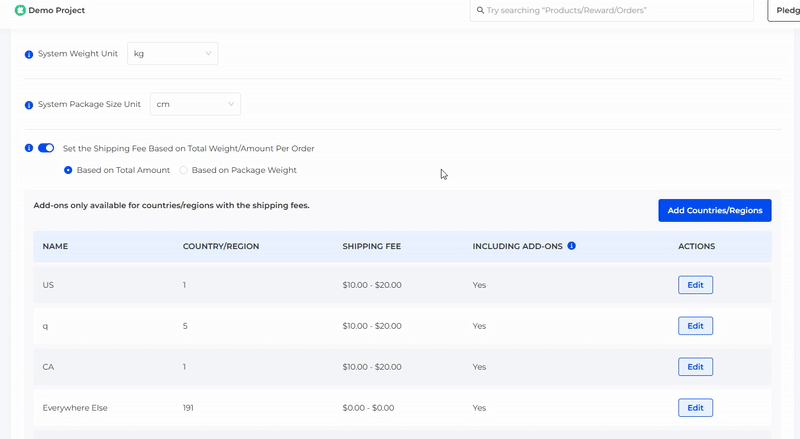
Task: Click info icon next to shipping fee toggle
Action: pyautogui.click(x=29, y=148)
